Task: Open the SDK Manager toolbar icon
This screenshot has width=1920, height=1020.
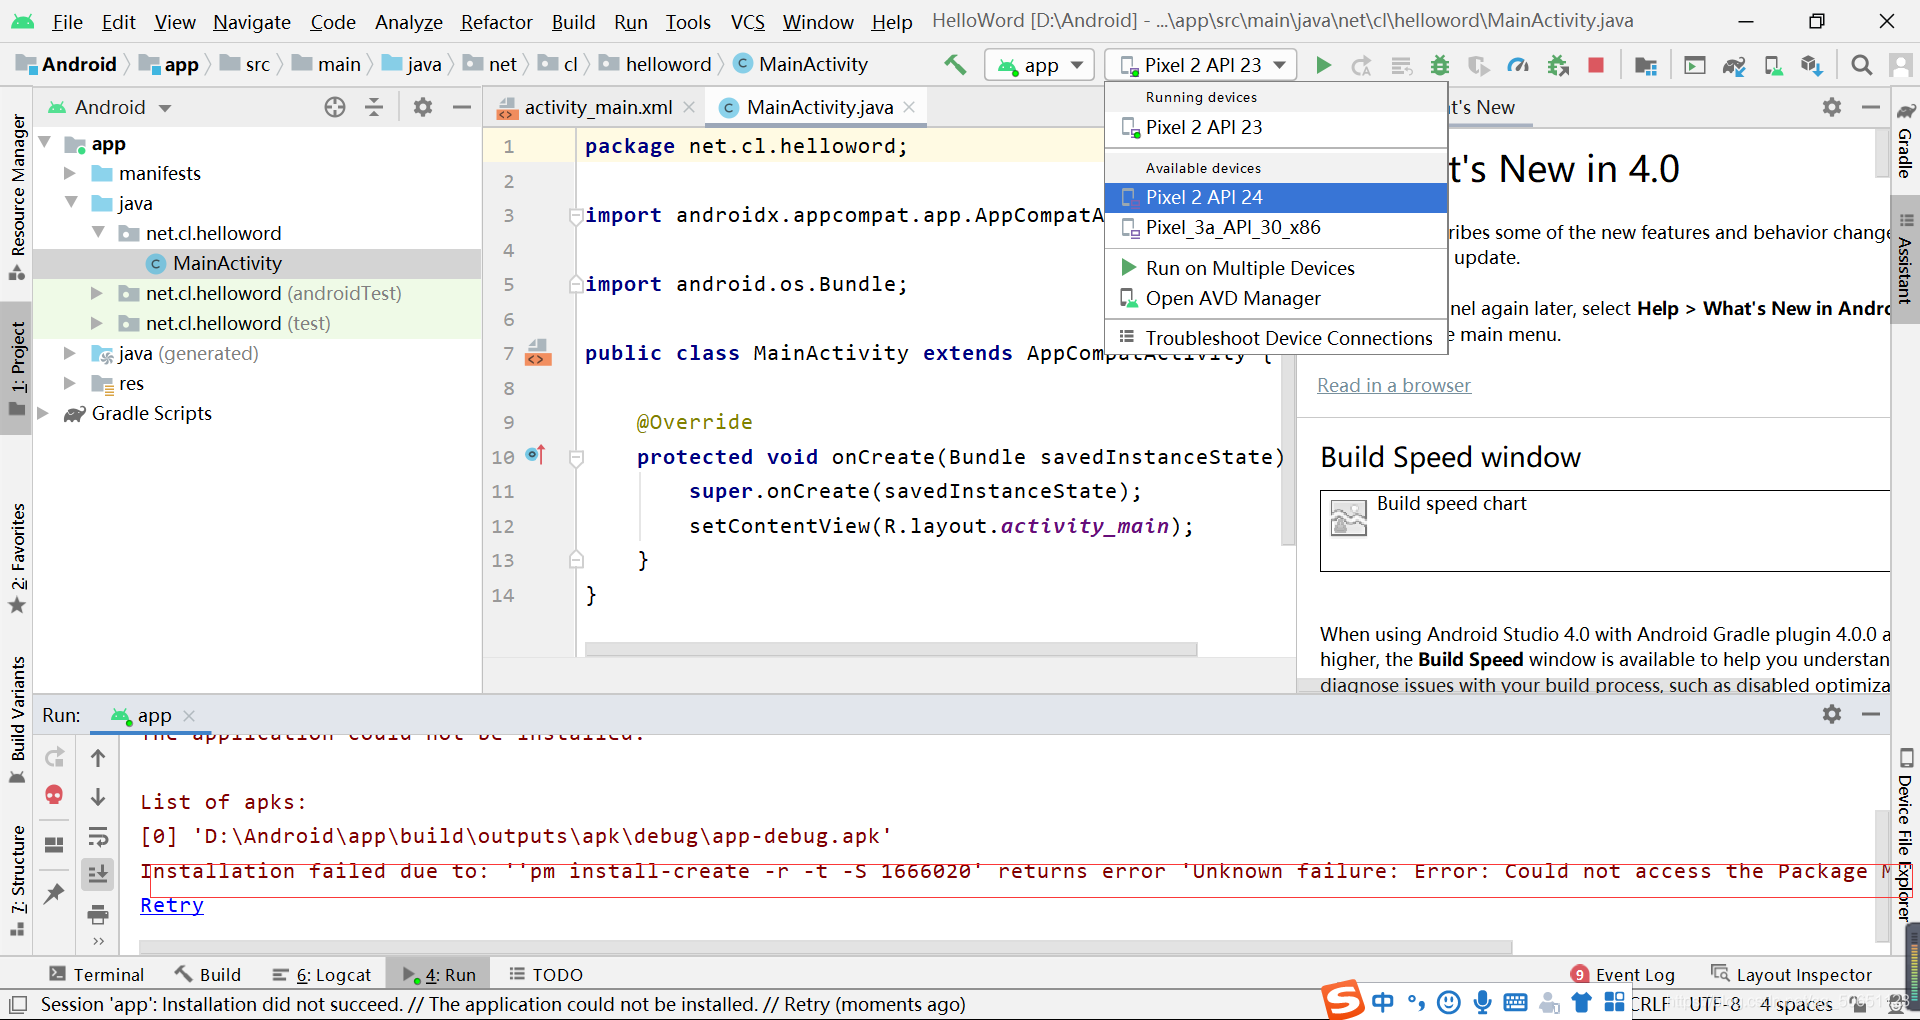Action: [x=1811, y=65]
